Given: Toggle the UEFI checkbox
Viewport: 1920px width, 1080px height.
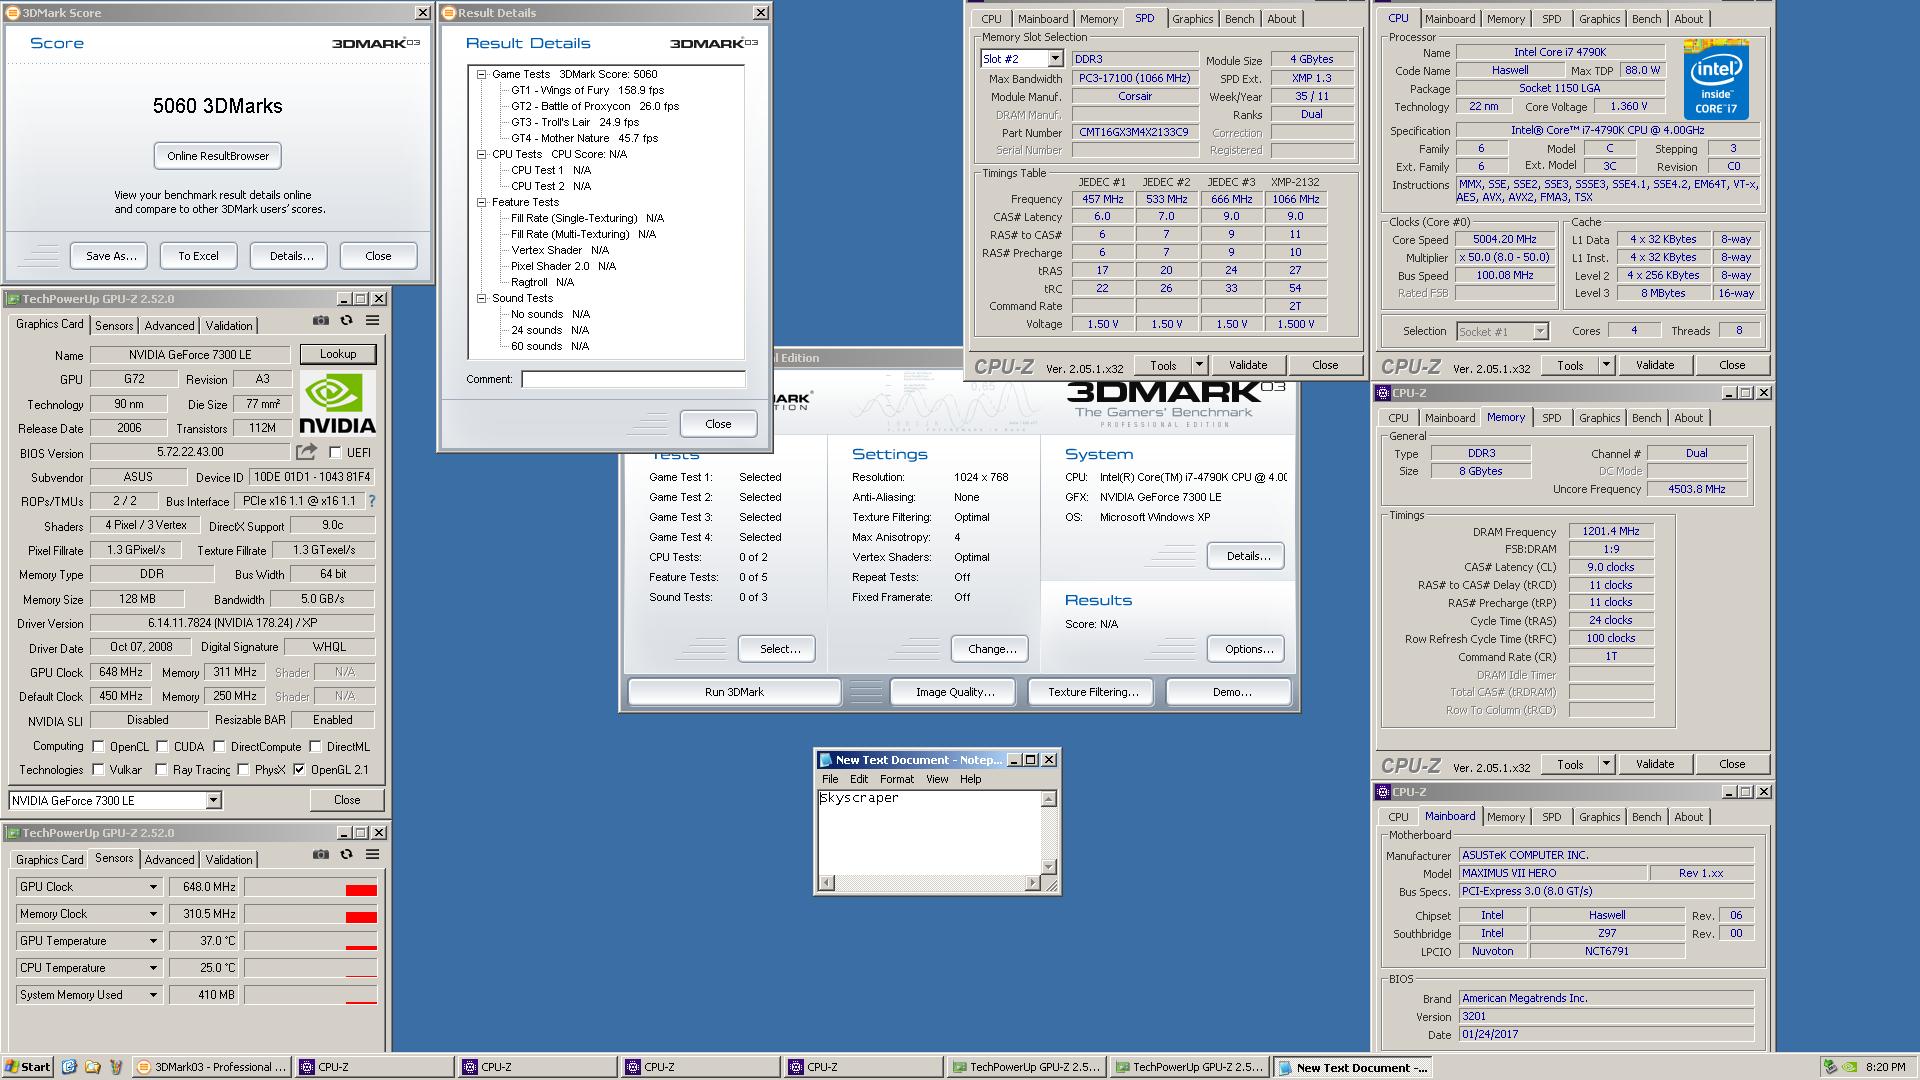Looking at the screenshot, I should [x=335, y=453].
